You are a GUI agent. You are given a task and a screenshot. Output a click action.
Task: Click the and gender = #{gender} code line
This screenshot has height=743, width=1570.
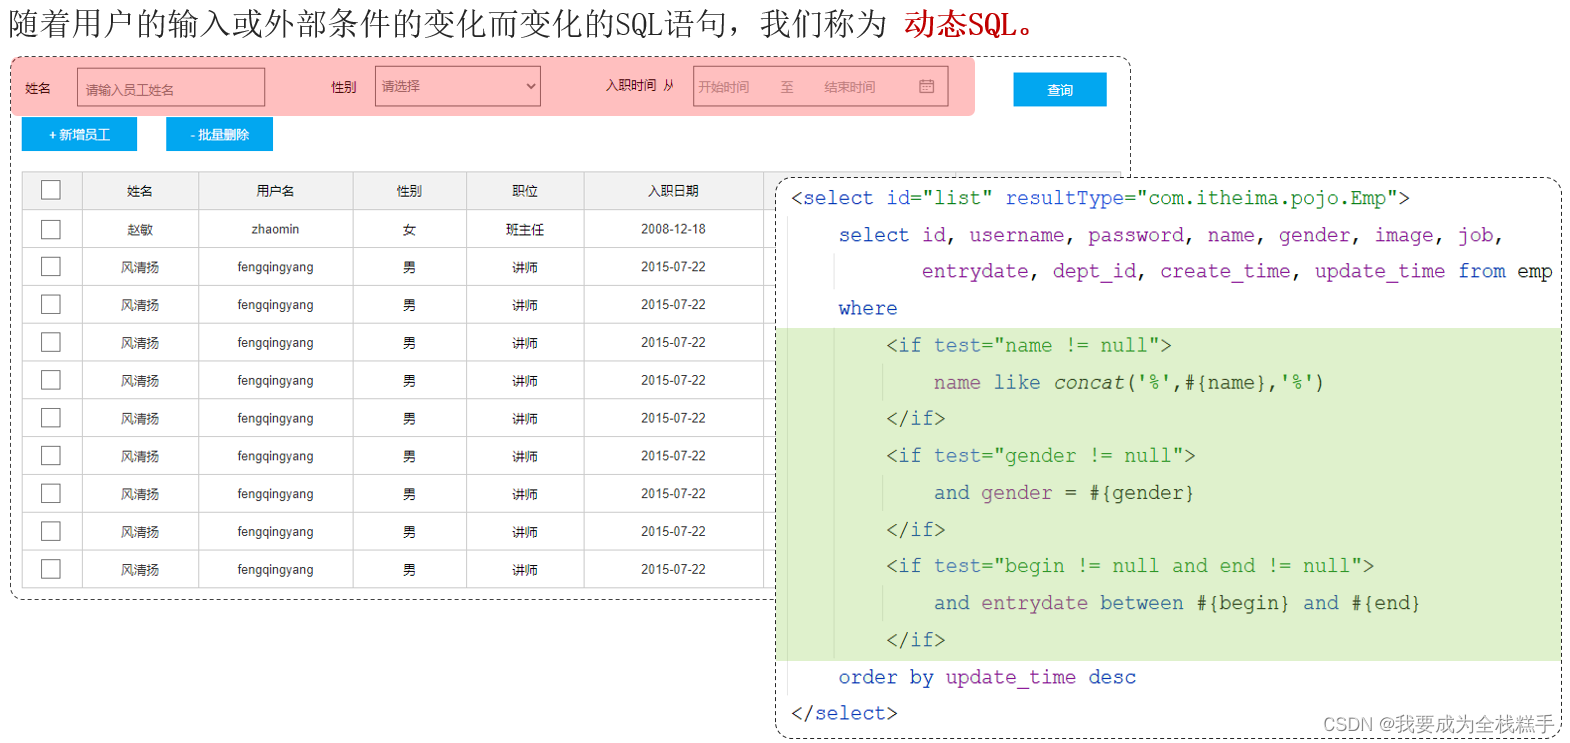coord(1064,492)
